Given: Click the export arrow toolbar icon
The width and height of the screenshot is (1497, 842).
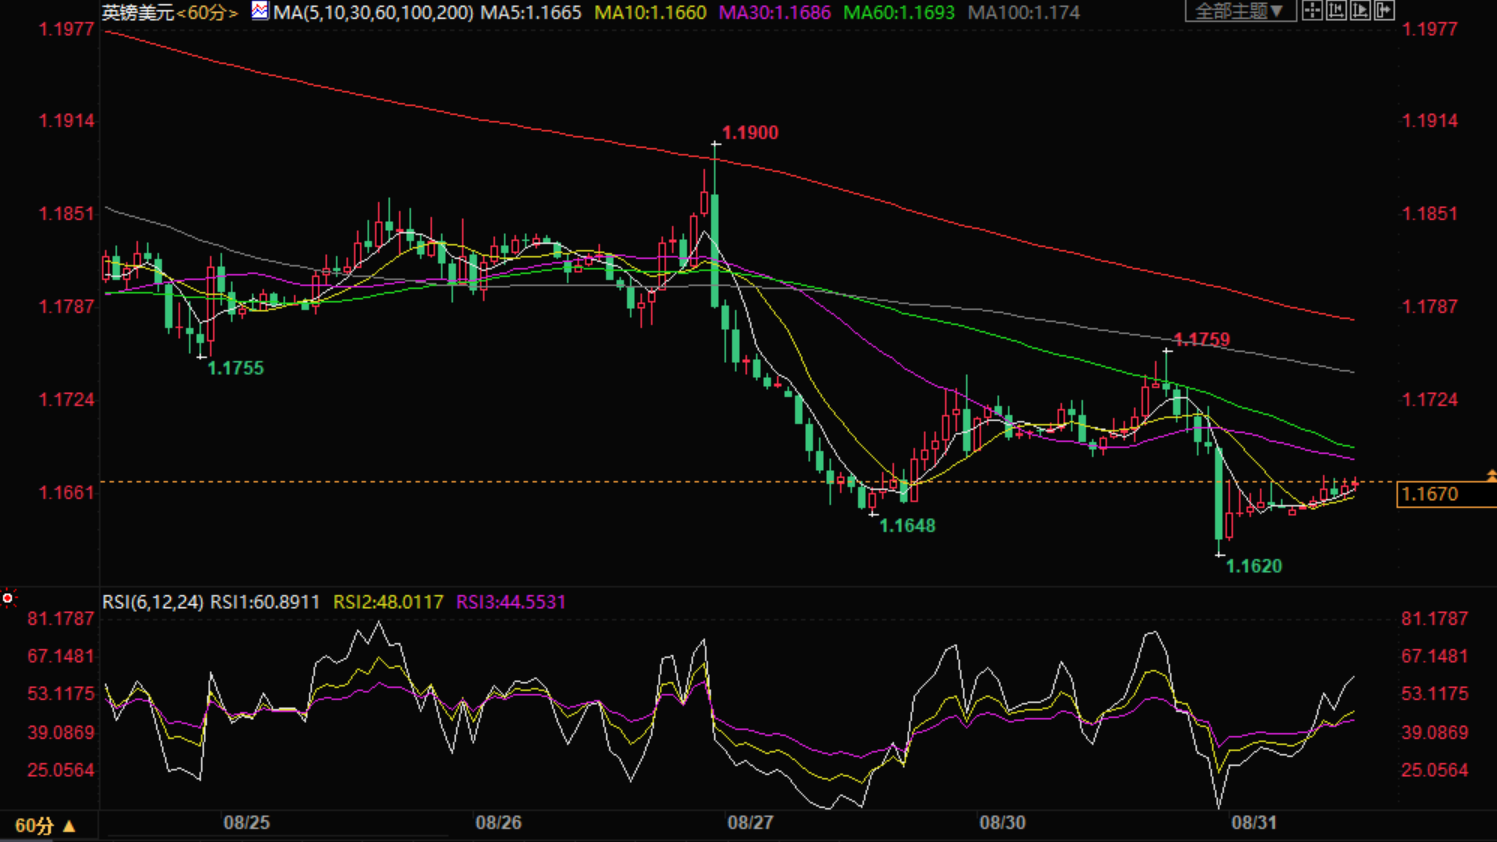Looking at the screenshot, I should (x=1384, y=11).
